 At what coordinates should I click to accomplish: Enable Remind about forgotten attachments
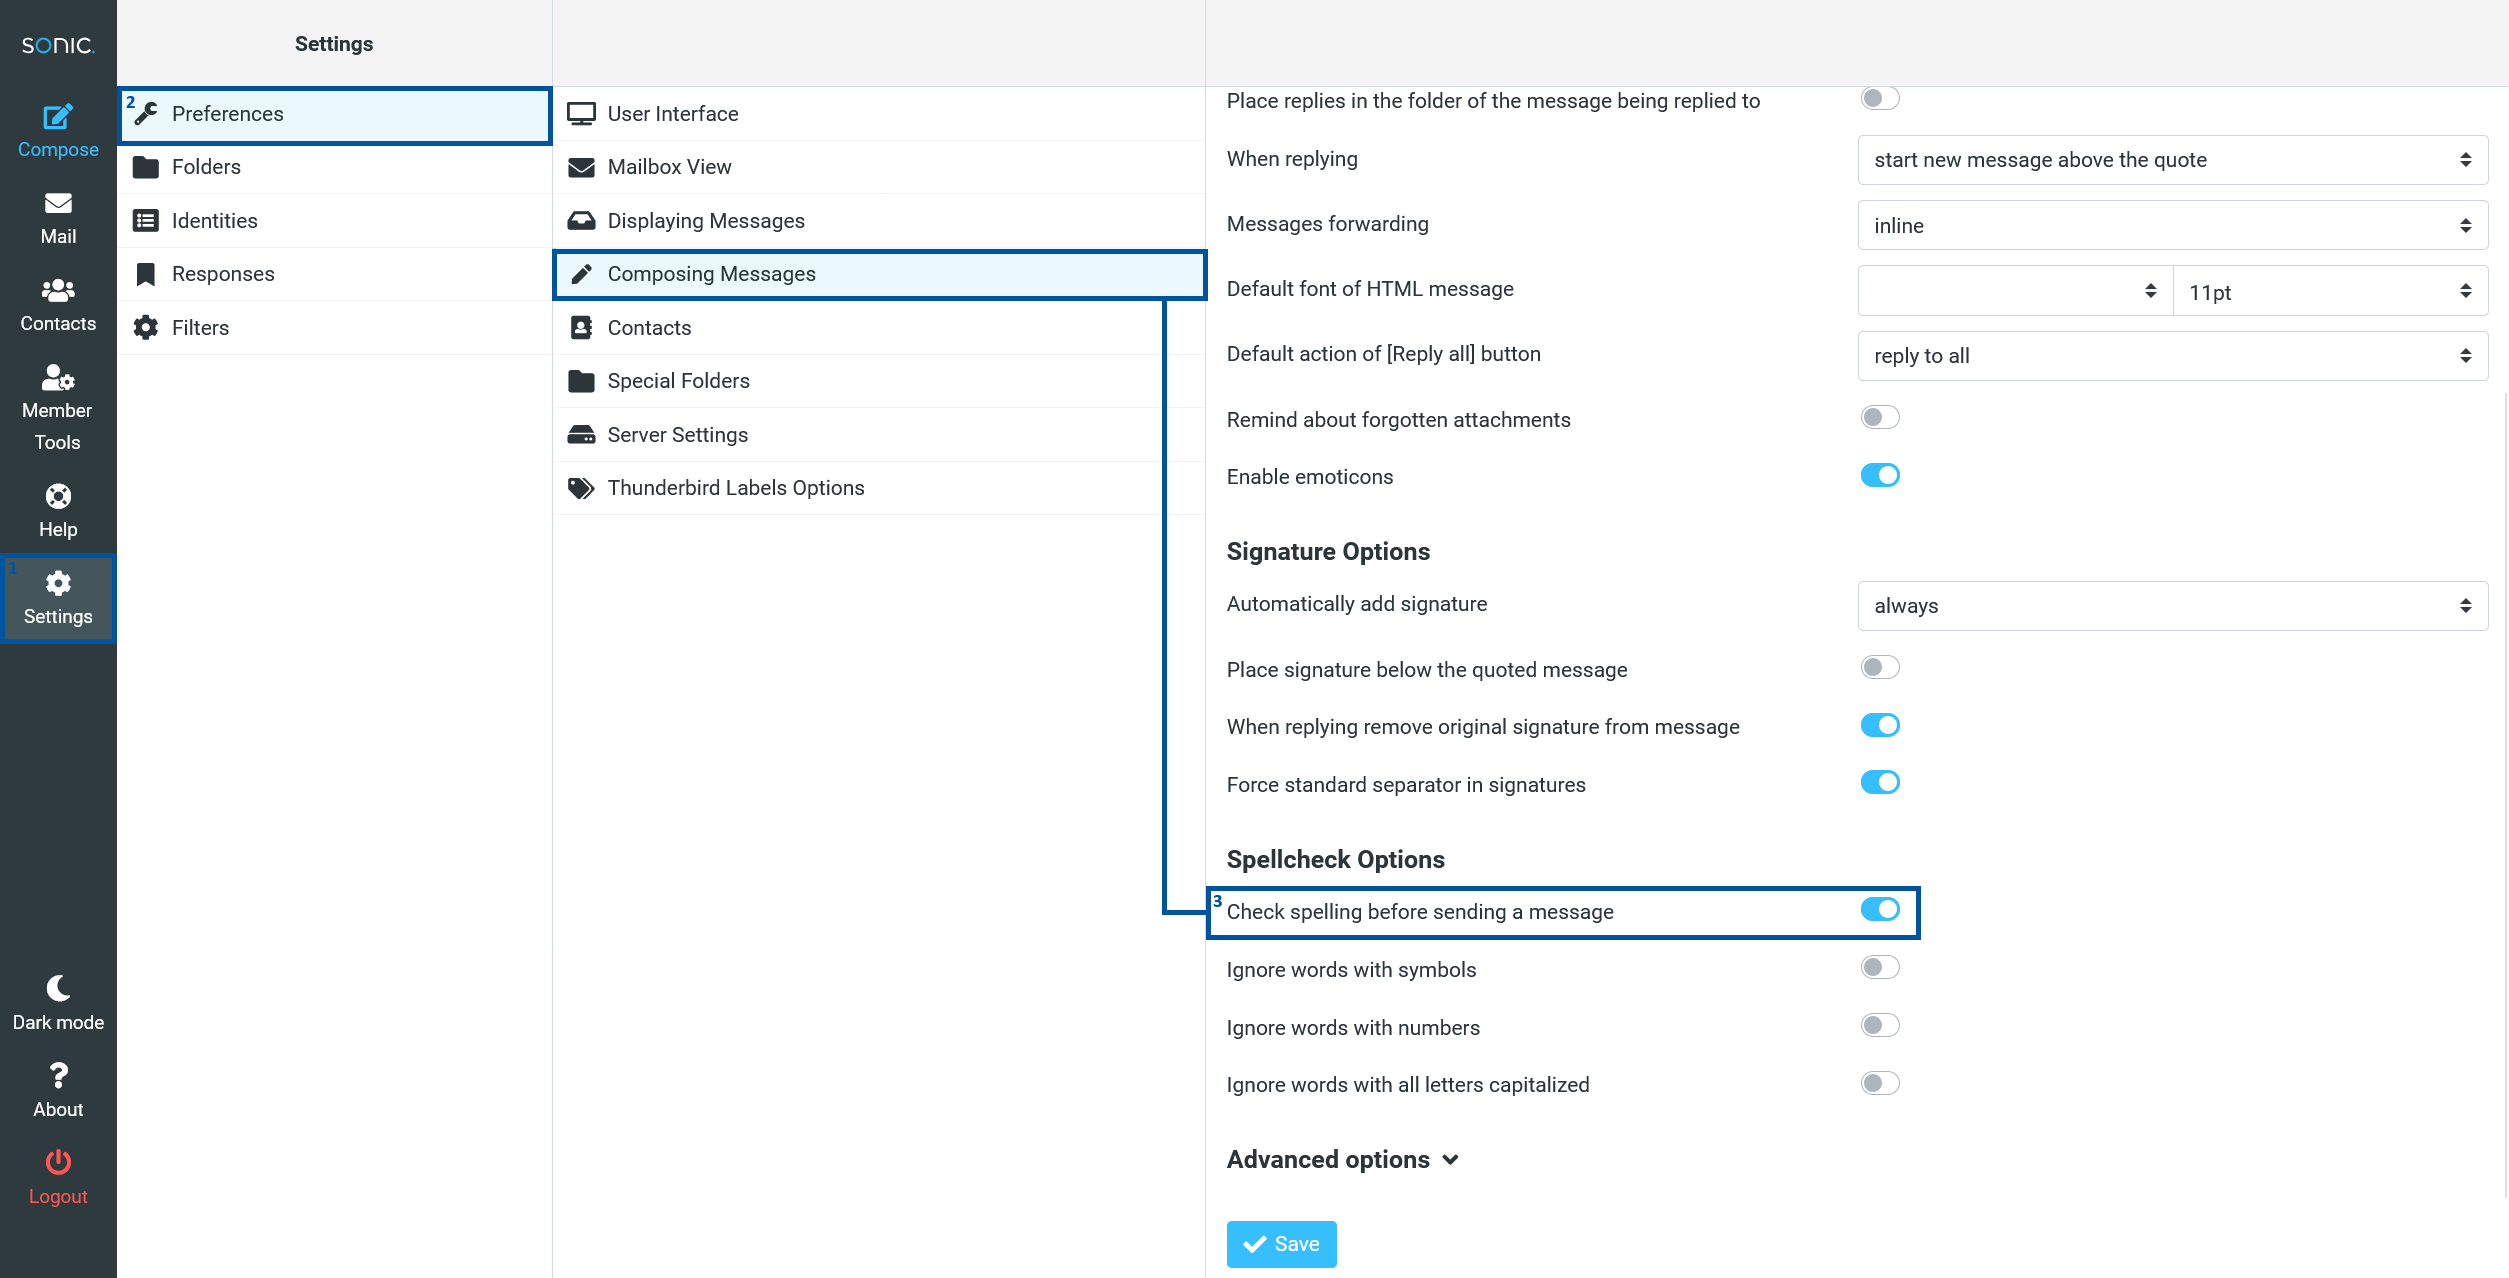coord(1880,417)
